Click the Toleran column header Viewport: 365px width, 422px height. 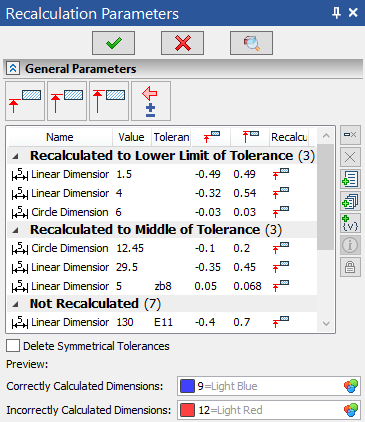coord(171,137)
